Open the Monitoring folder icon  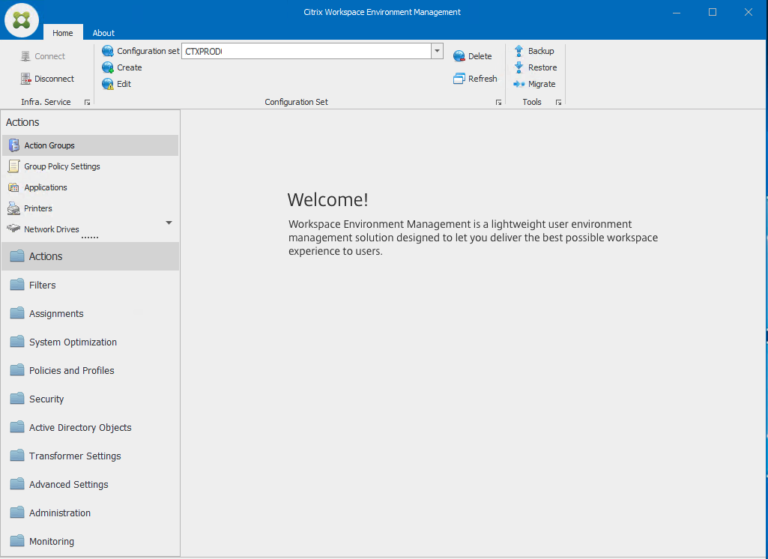[x=17, y=540]
